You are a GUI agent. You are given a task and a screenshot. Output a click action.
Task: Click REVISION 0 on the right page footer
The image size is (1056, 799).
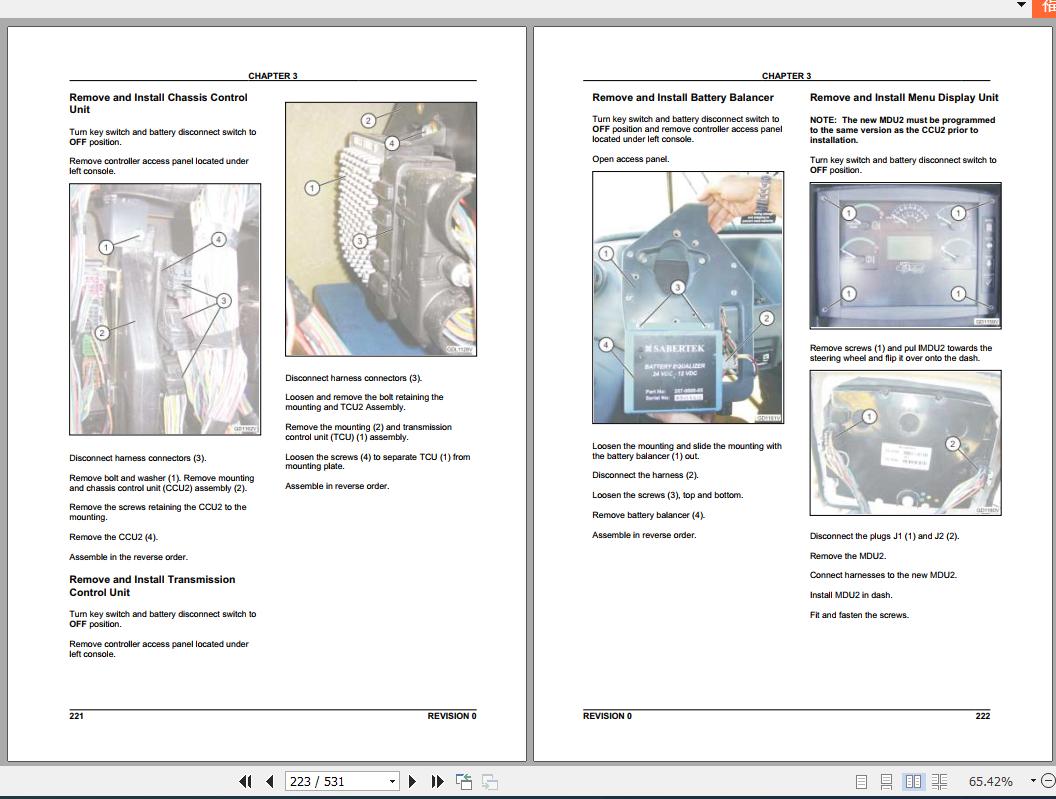(x=607, y=715)
